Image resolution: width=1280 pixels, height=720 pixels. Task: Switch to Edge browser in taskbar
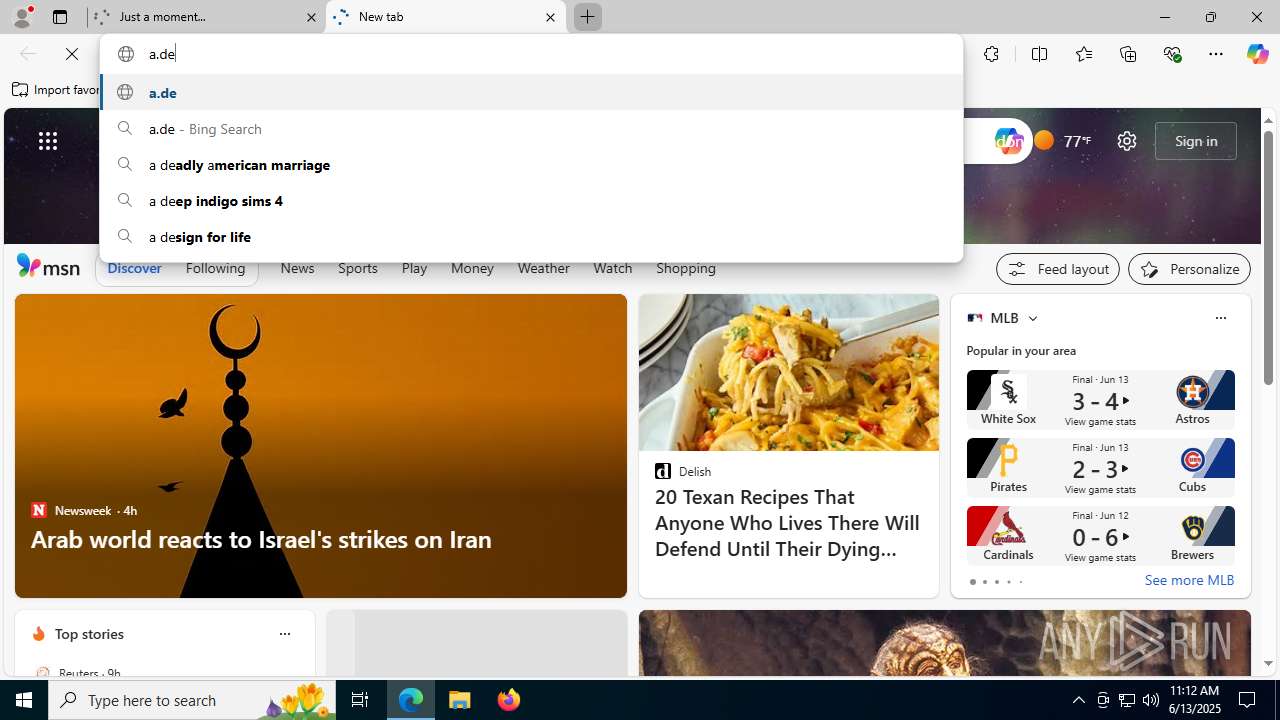pyautogui.click(x=411, y=700)
